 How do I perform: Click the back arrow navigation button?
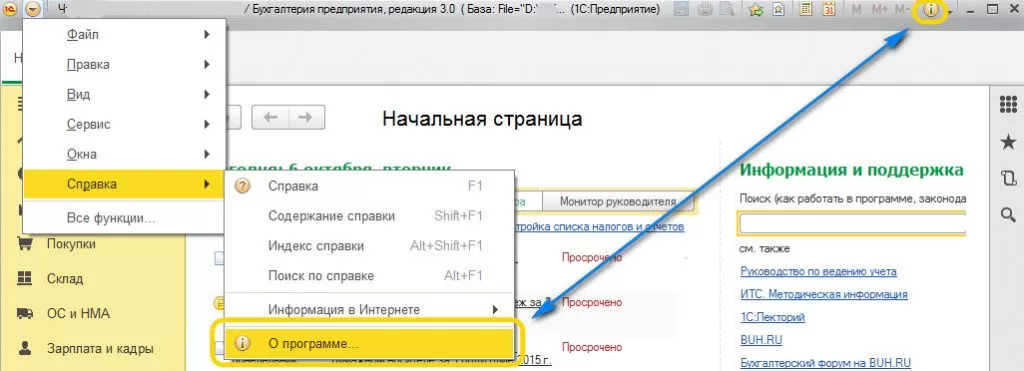pos(270,117)
